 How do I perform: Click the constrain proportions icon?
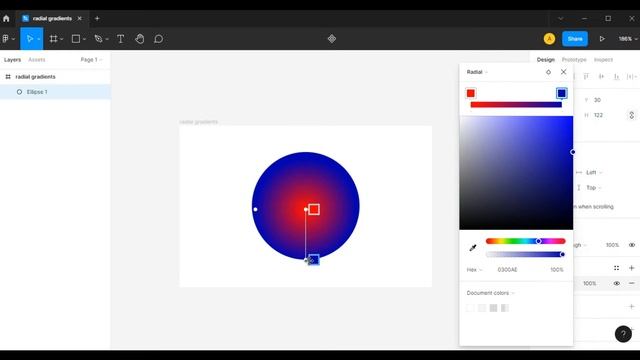coord(631,115)
